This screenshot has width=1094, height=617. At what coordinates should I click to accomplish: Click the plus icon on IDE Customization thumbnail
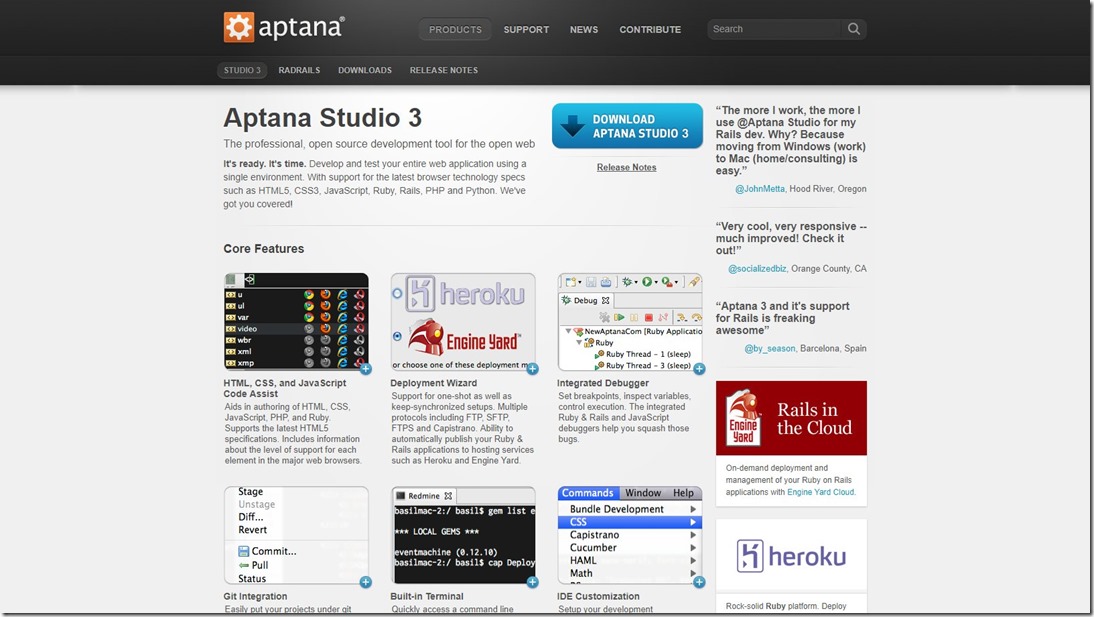point(699,582)
